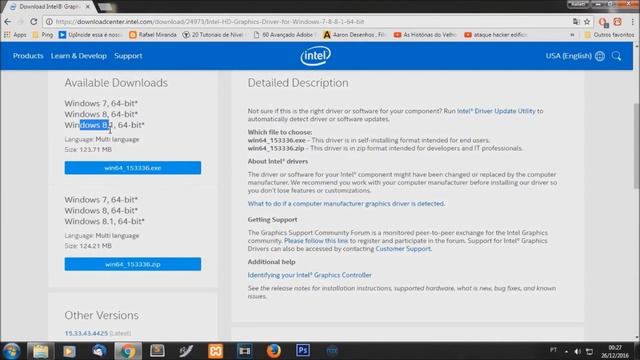Screen dimensions: 640x360
Task: Open Photoshop from the taskbar
Action: [303, 351]
